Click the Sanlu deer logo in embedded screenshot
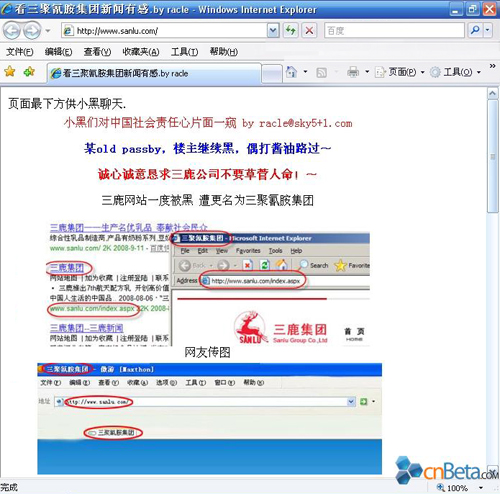The image size is (500, 494). (x=250, y=327)
